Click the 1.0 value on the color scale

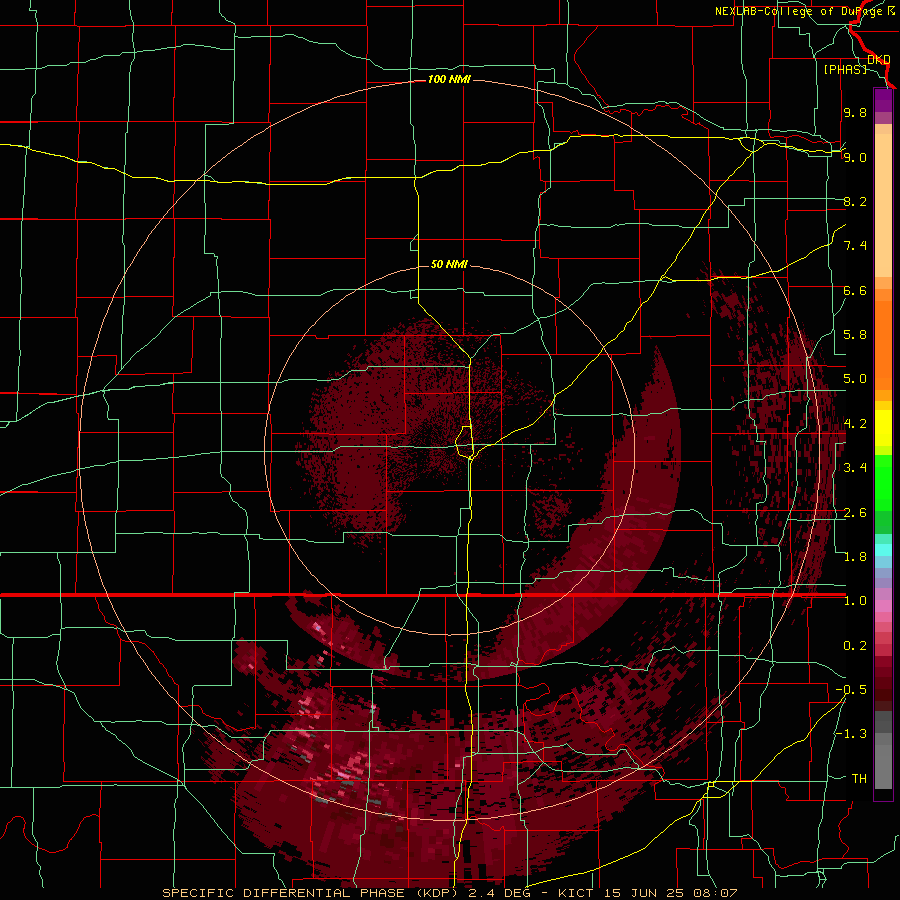click(x=855, y=601)
